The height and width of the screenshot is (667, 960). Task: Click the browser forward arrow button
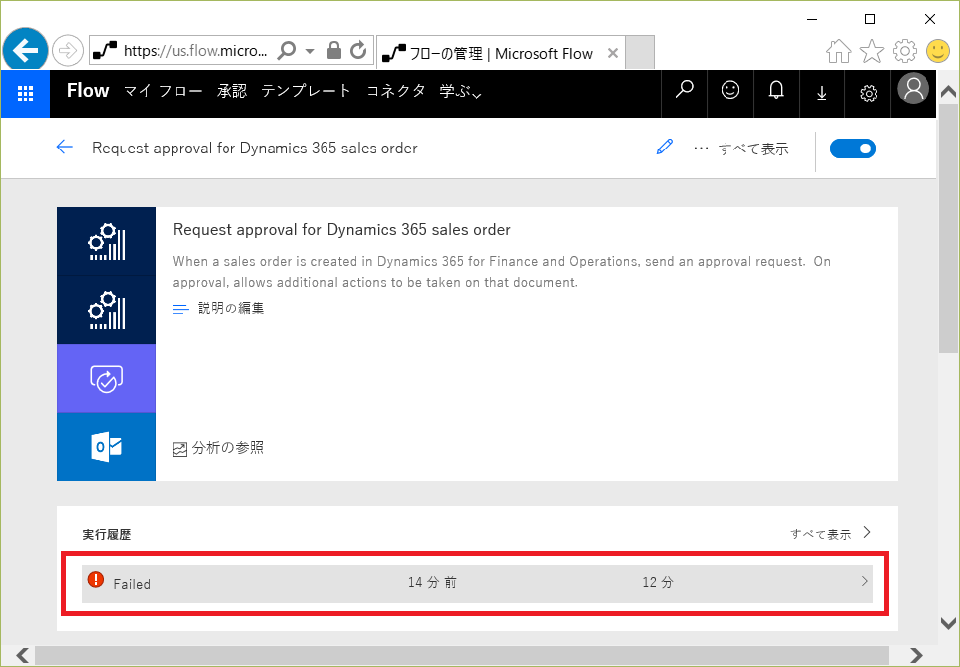click(67, 50)
